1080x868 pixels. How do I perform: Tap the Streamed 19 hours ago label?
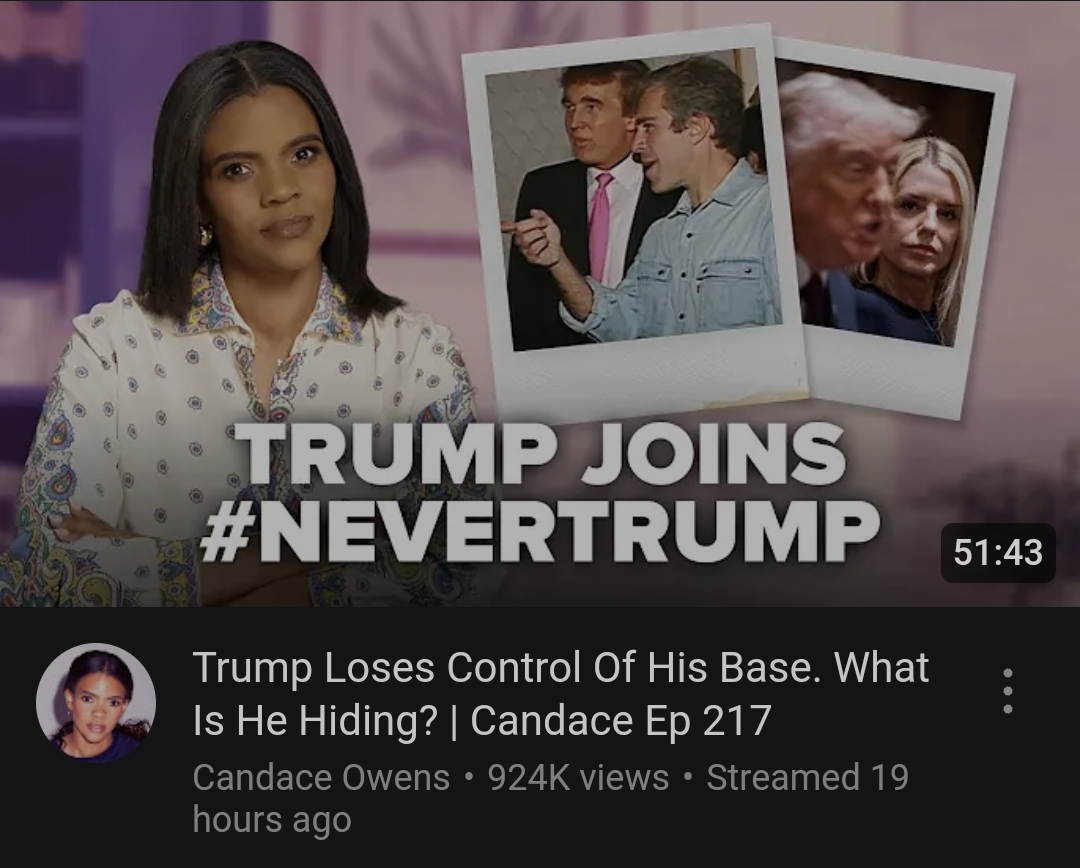coord(550,798)
